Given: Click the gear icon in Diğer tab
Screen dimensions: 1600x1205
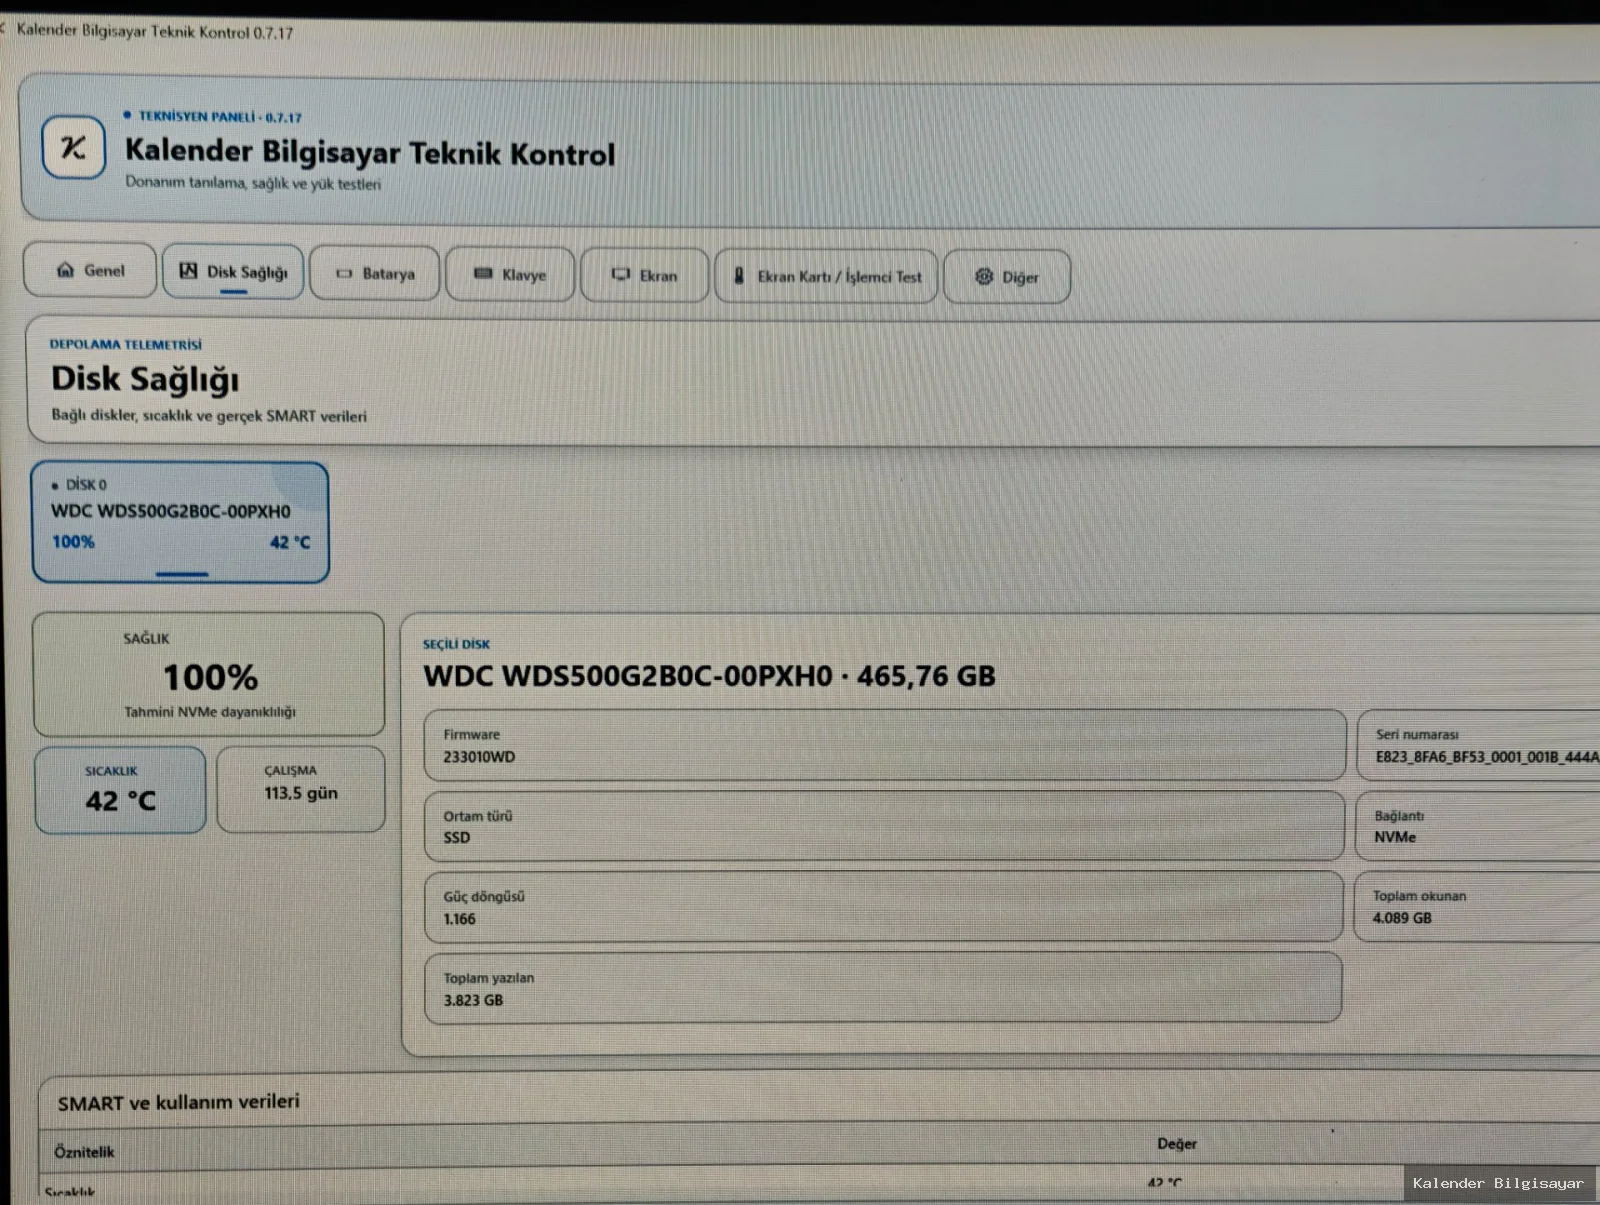Looking at the screenshot, I should [984, 276].
